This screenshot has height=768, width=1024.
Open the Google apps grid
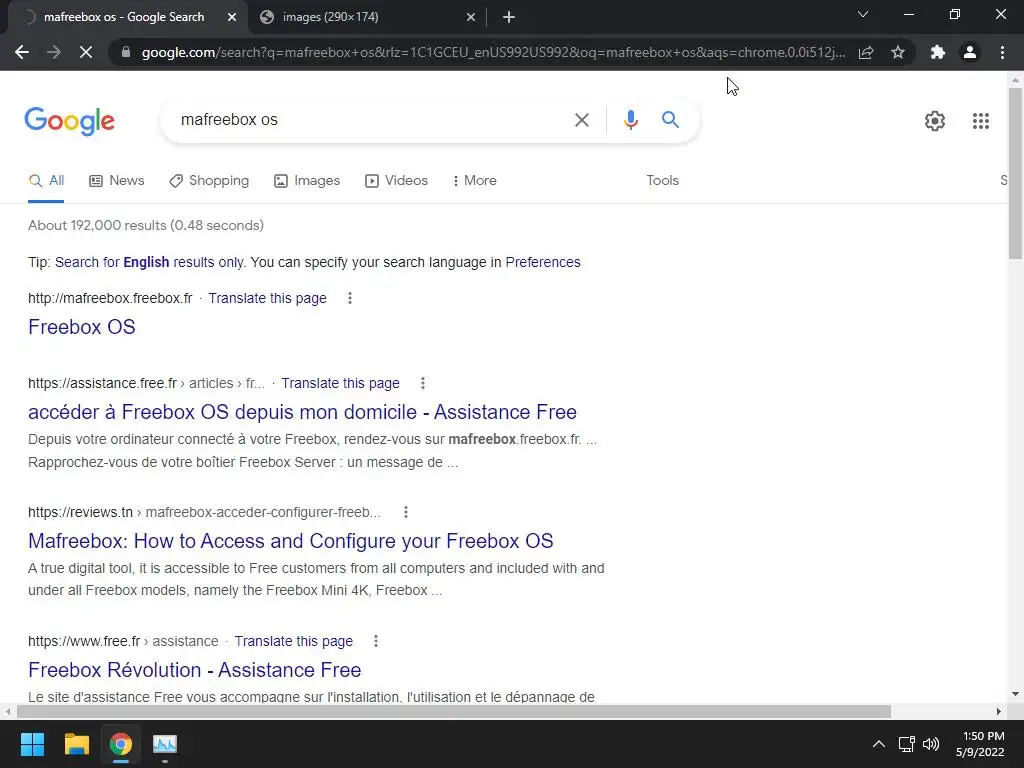pos(980,121)
